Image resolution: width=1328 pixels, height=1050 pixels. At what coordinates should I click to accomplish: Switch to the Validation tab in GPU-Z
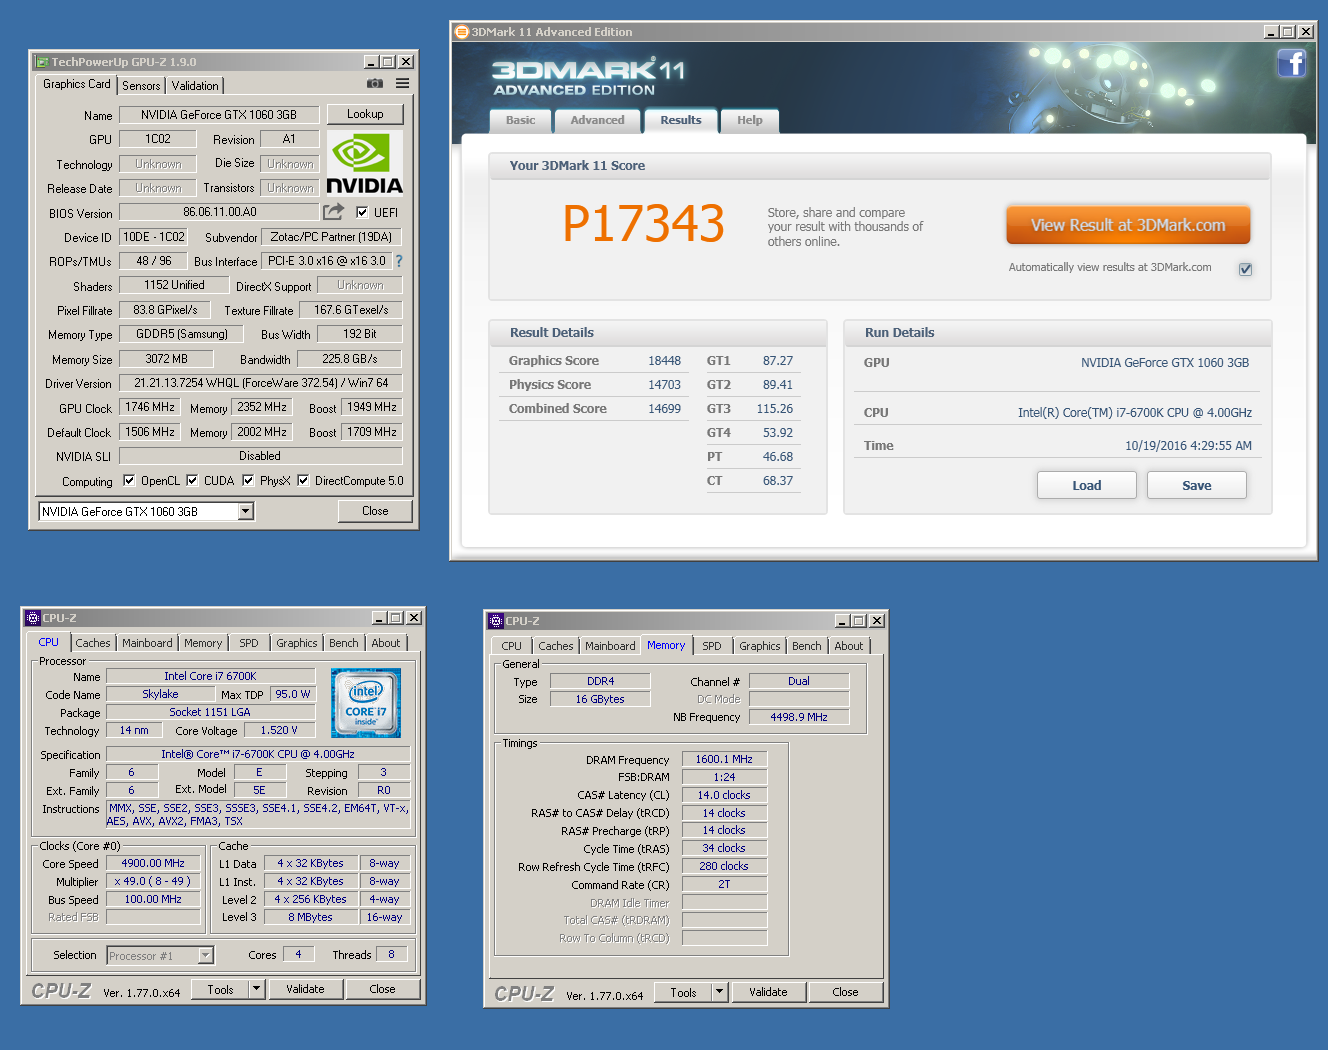click(195, 86)
